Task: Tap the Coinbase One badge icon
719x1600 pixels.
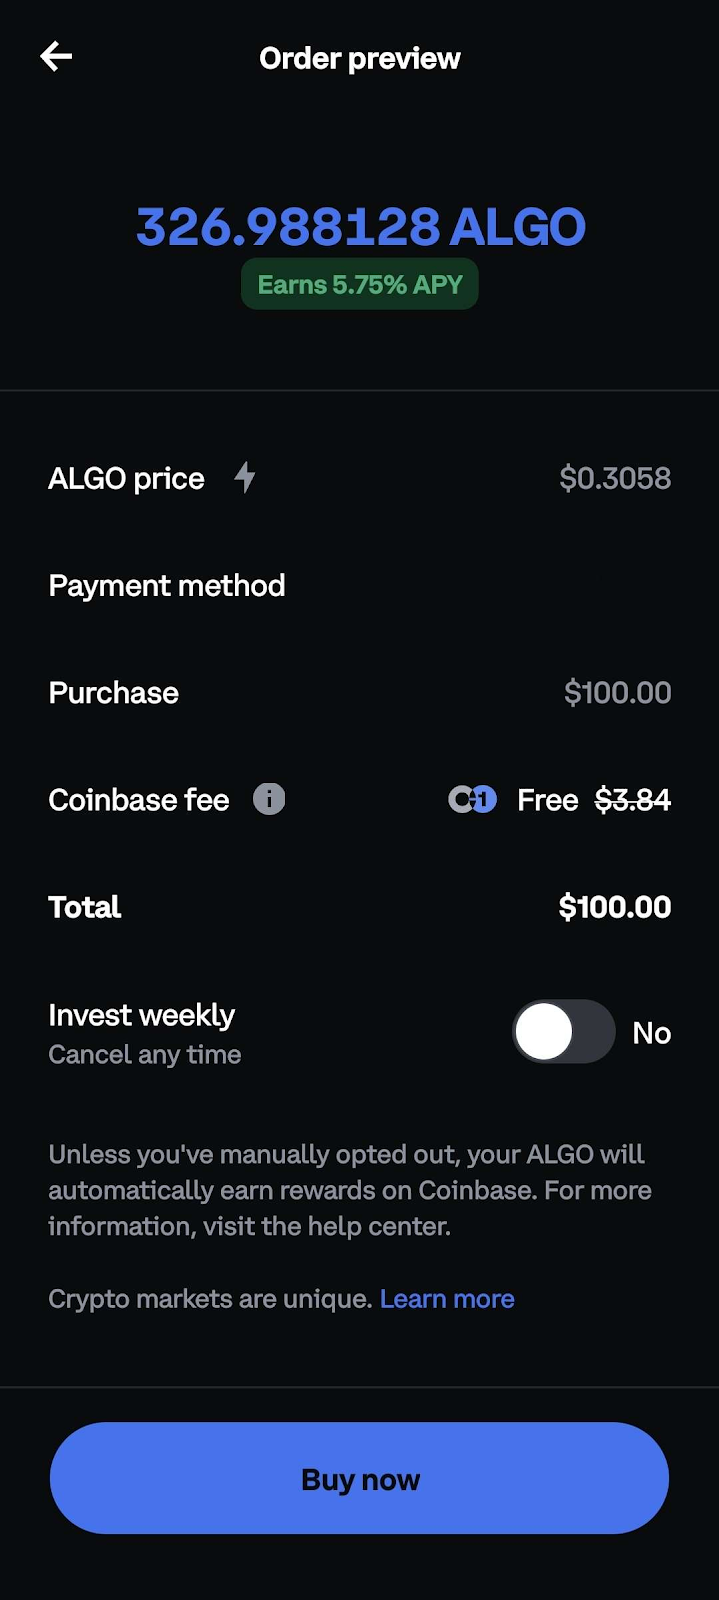Action: point(472,799)
